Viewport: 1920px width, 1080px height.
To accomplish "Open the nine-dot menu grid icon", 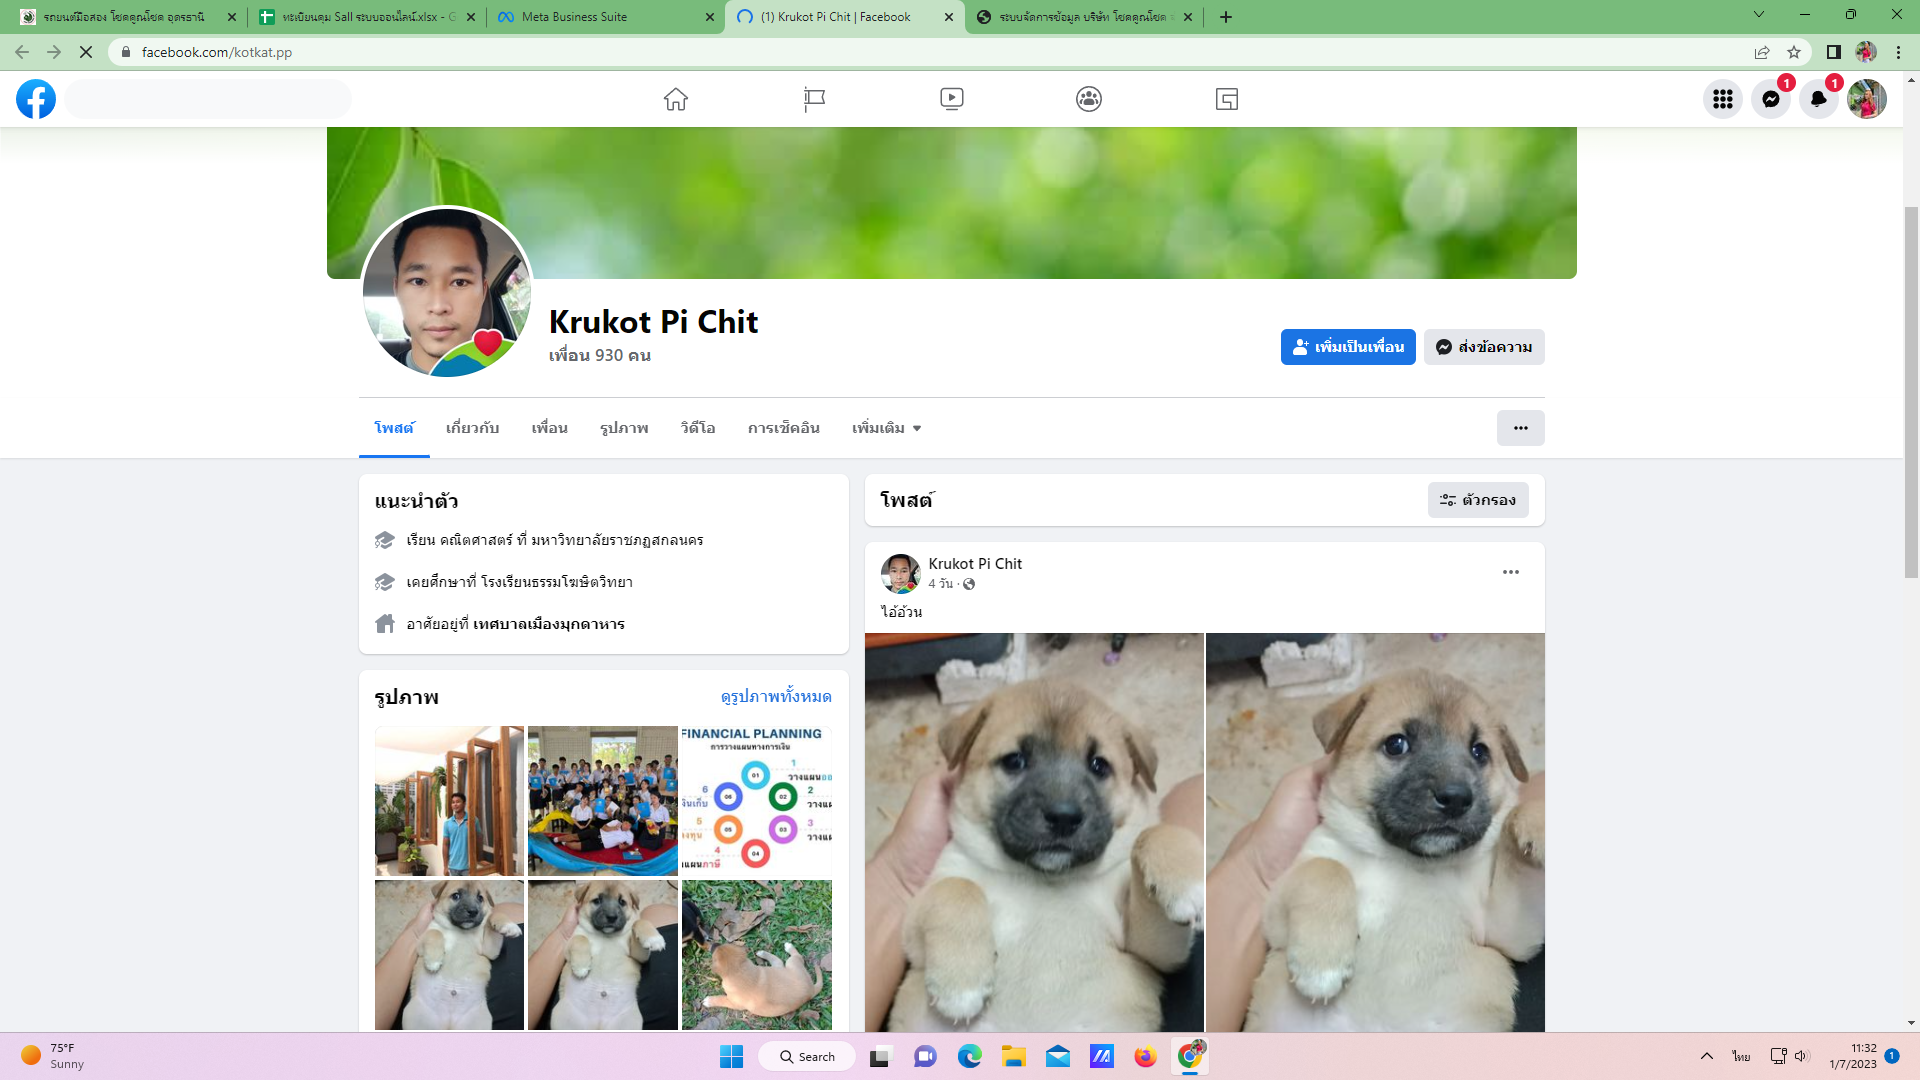I will (x=1722, y=99).
